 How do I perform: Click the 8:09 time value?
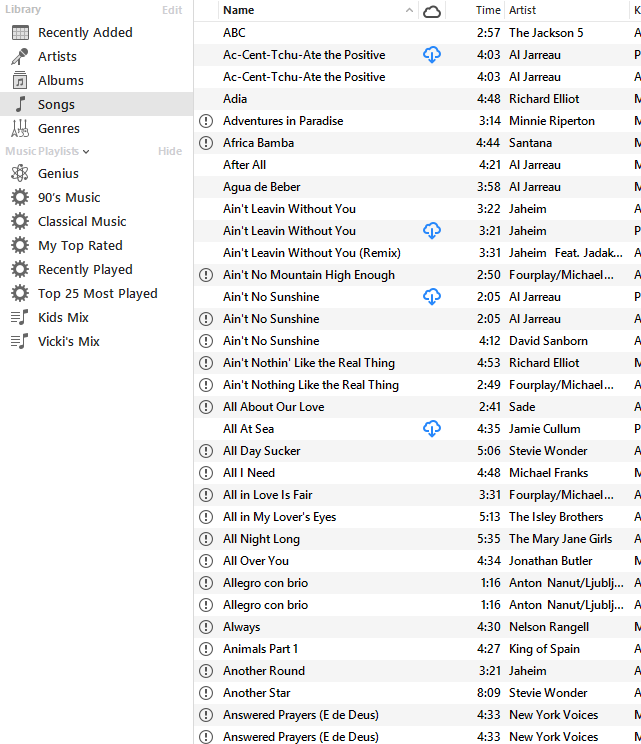(x=489, y=693)
